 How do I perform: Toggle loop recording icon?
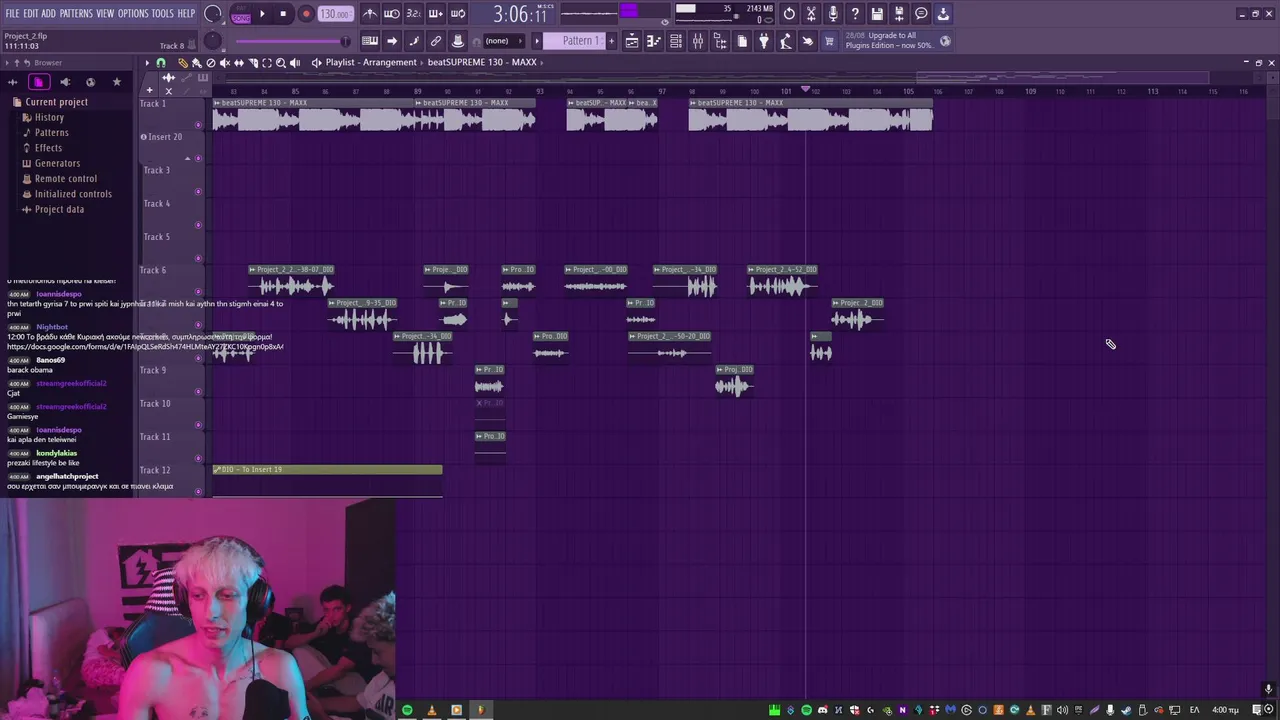click(458, 14)
